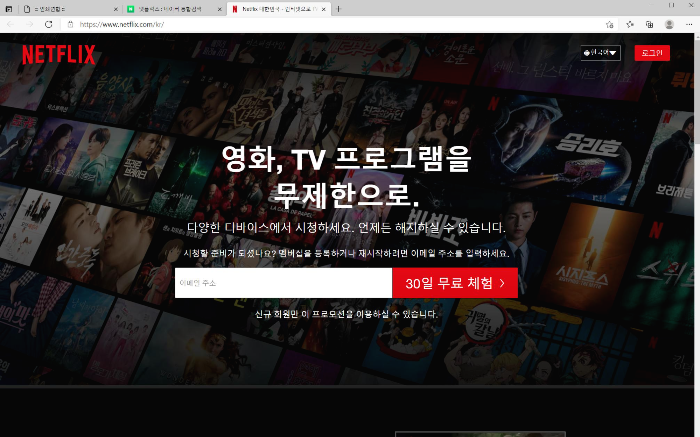Switch to the first browser tab
Screen dimensions: 700x437
click(x=69, y=9)
